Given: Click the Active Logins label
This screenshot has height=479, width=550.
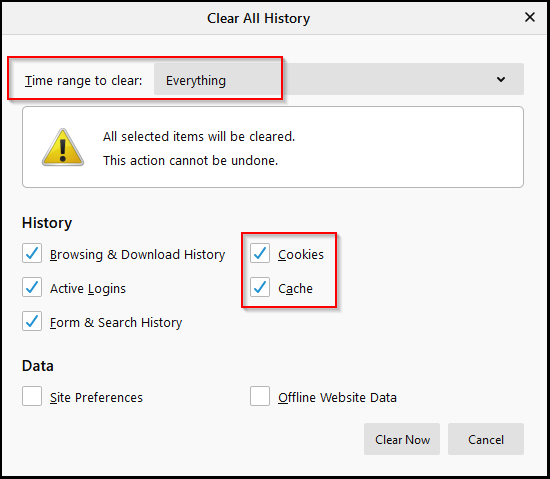Looking at the screenshot, I should (88, 289).
